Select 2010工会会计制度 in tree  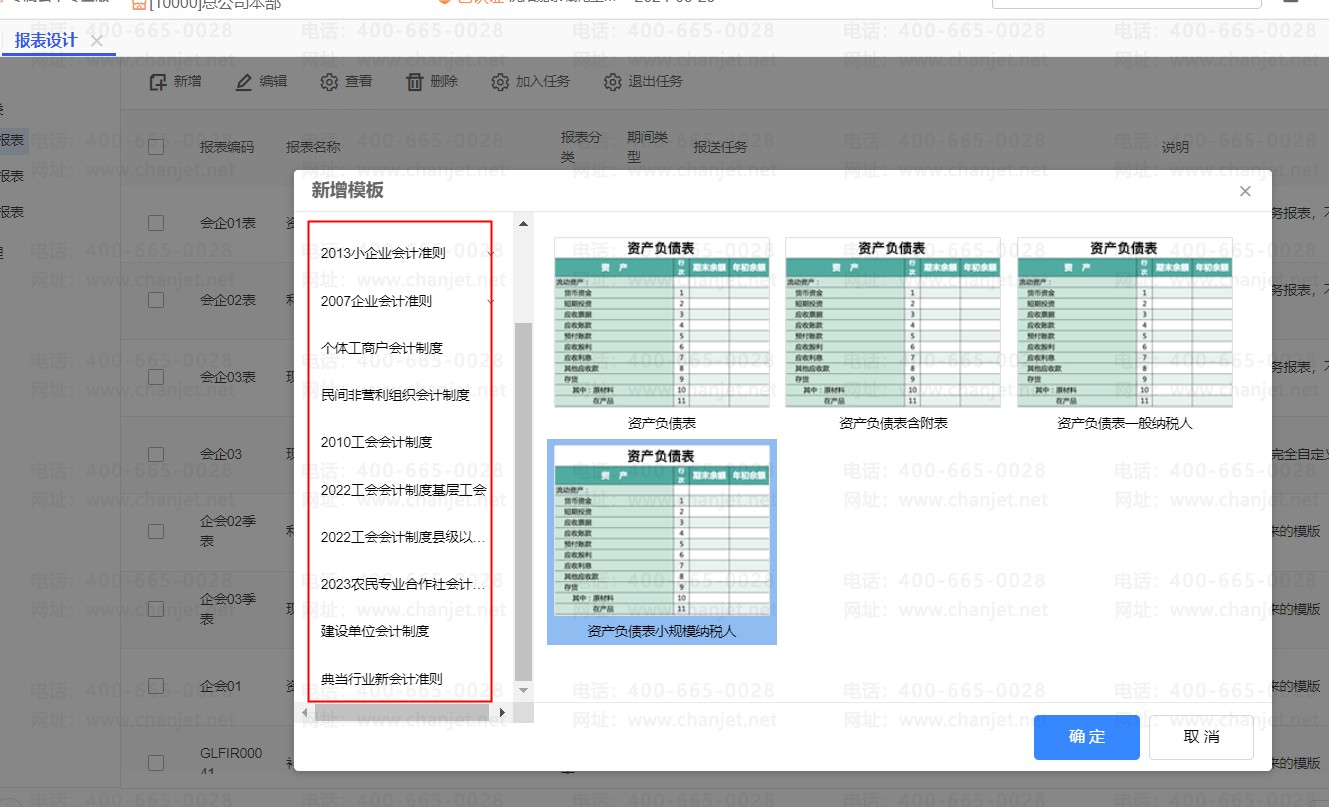click(376, 442)
